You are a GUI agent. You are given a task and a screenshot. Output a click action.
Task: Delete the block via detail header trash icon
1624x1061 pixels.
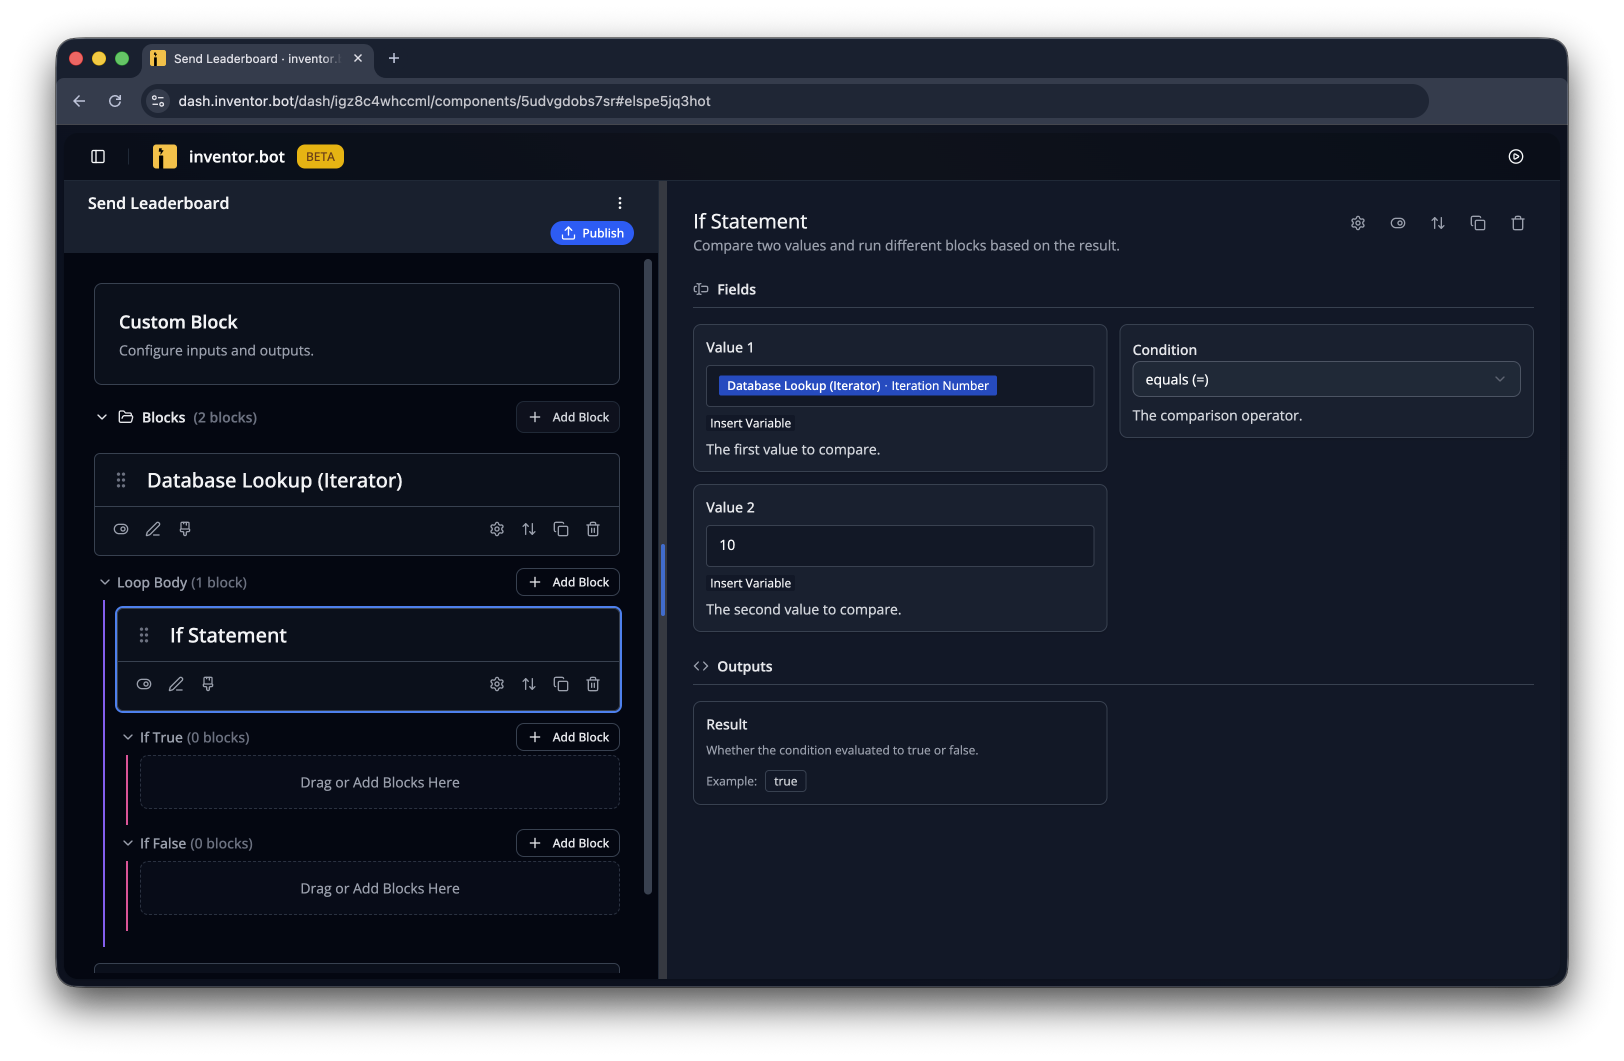(1518, 223)
